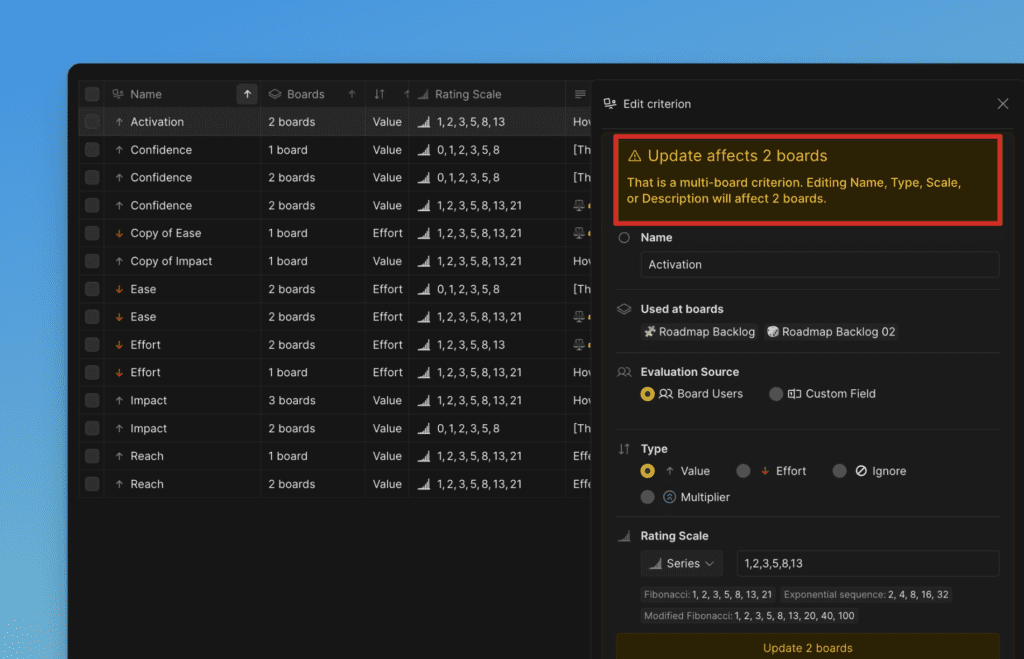Click the Update 2 boards button
1024x659 pixels.
pyautogui.click(x=807, y=647)
